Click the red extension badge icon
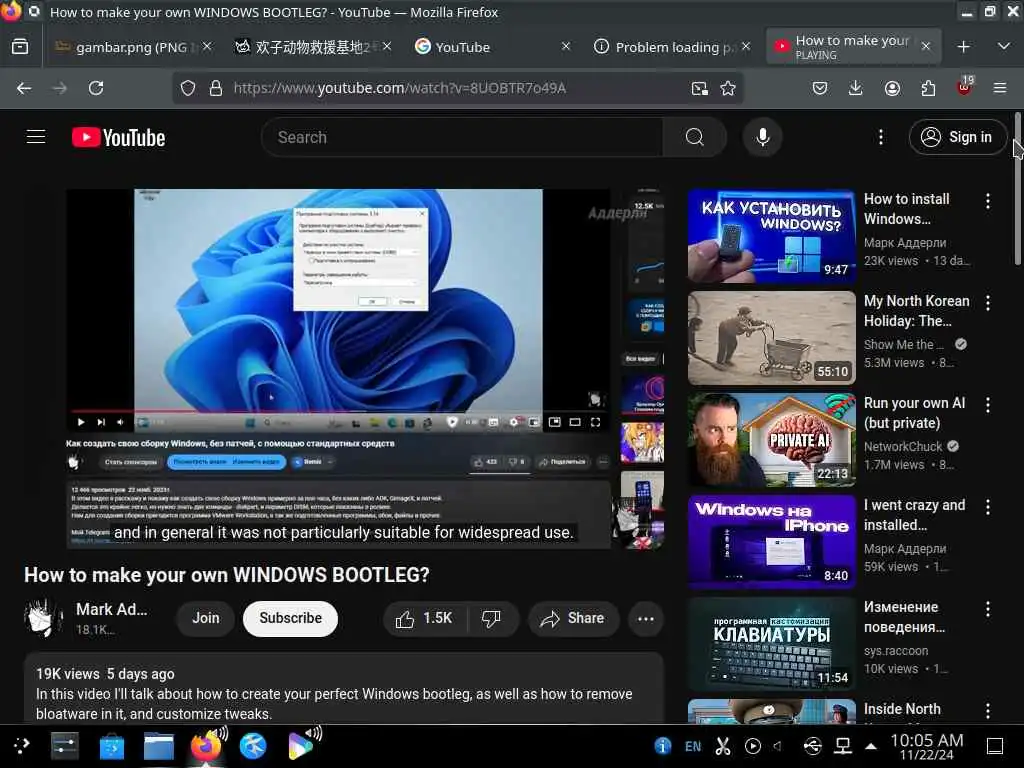Image resolution: width=1024 pixels, height=768 pixels. [x=964, y=87]
